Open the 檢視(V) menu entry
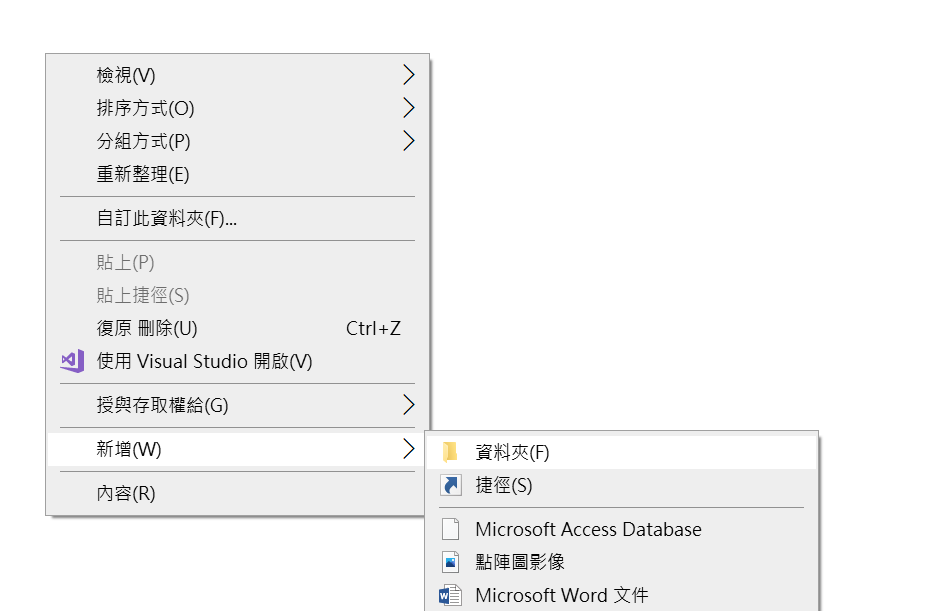The image size is (934, 611). [238, 75]
